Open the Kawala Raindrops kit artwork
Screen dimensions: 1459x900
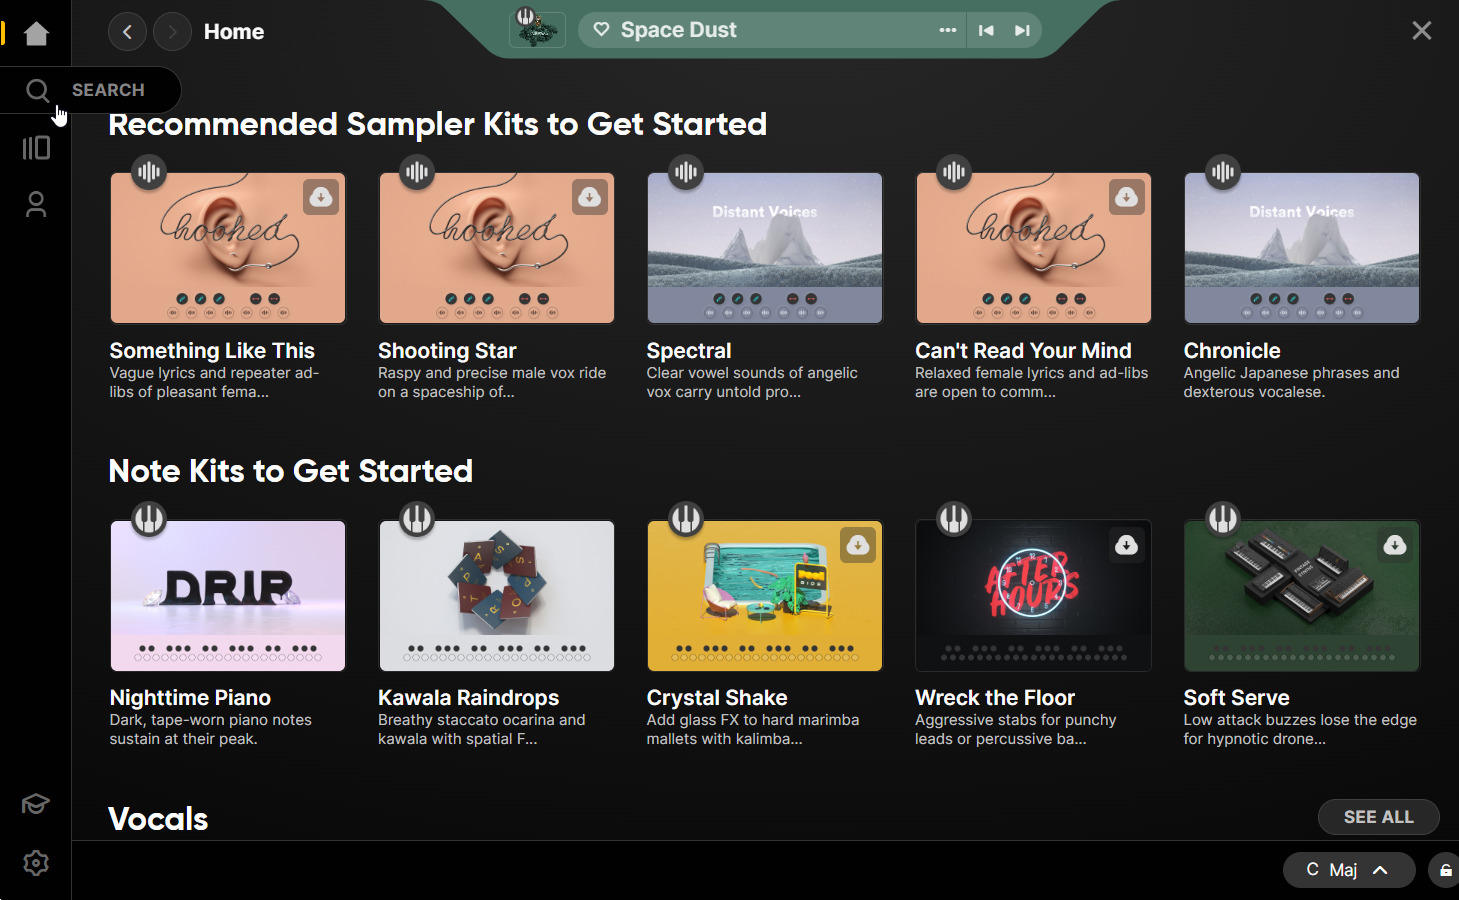[x=497, y=596]
